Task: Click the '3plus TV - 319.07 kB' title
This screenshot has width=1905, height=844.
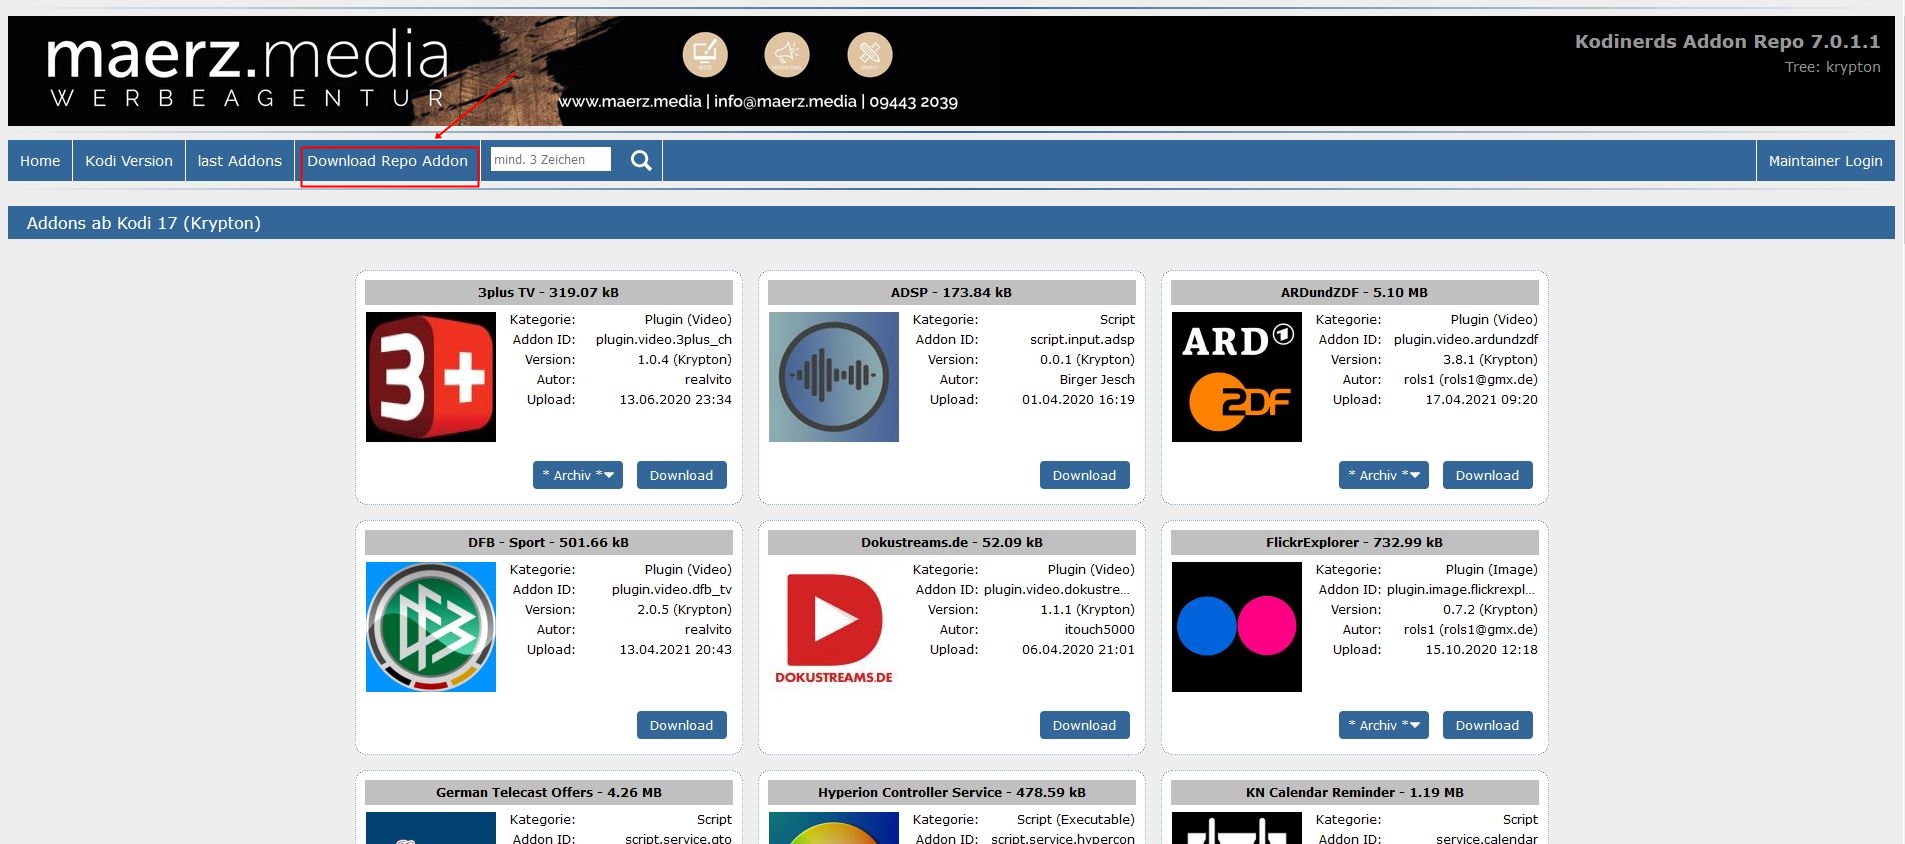Action: click(548, 292)
